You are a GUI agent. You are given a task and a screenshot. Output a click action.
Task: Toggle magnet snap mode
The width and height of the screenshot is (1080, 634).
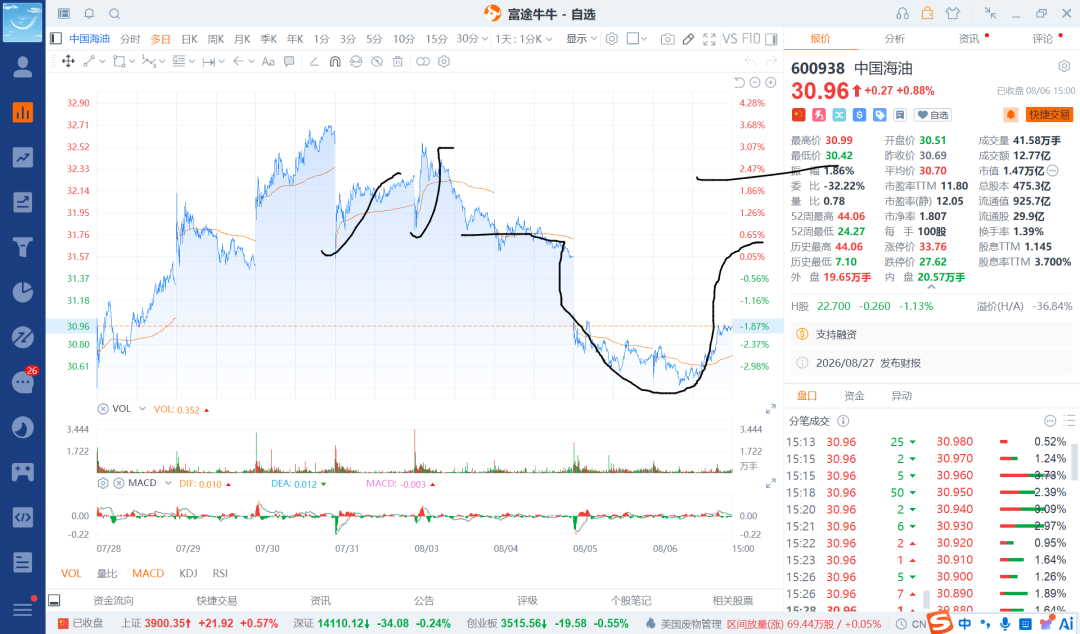[x=335, y=61]
